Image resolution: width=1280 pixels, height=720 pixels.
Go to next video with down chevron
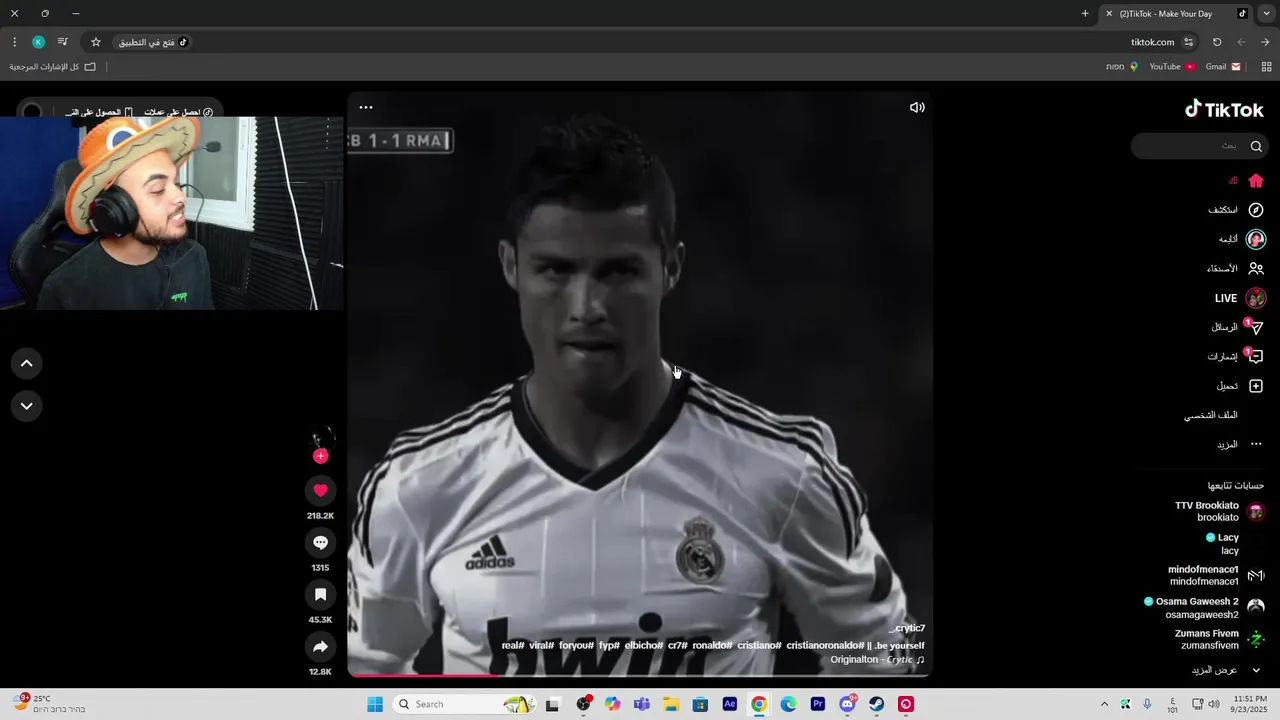pyautogui.click(x=27, y=406)
